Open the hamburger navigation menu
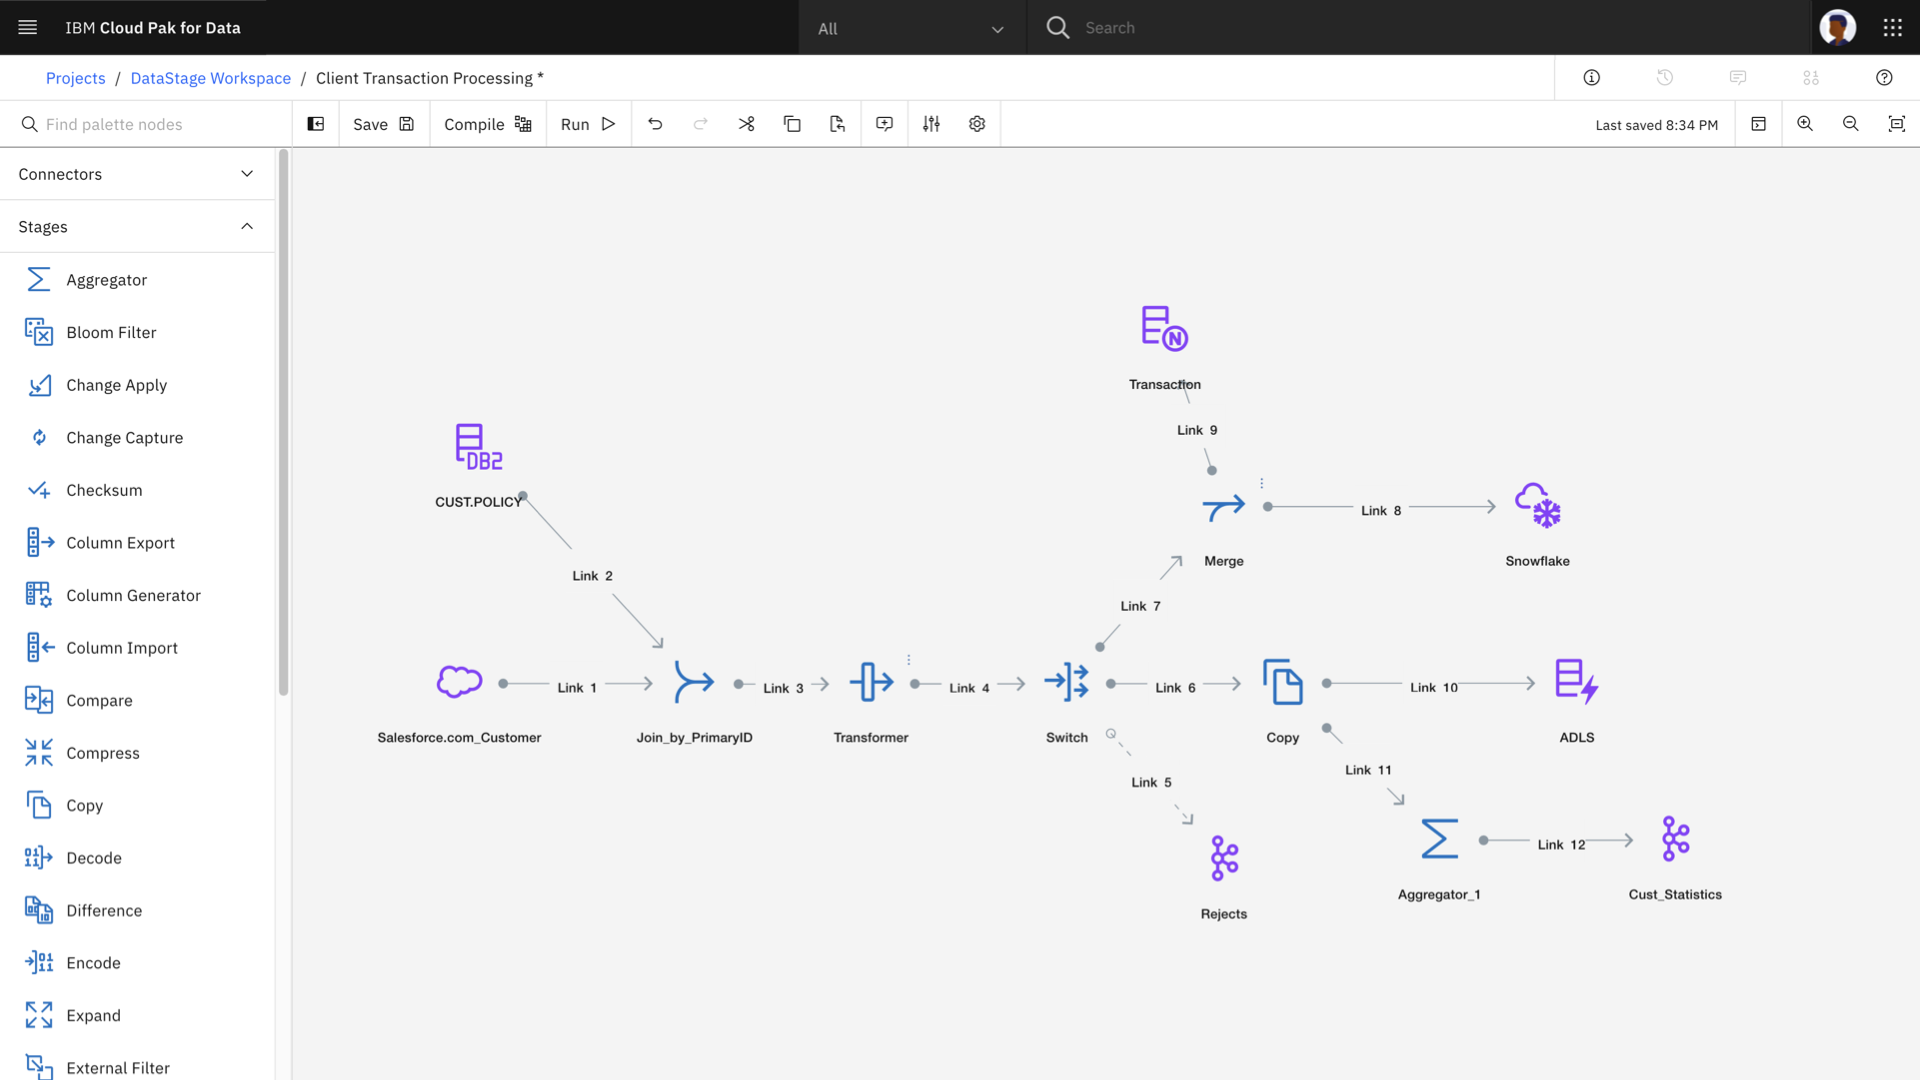 pyautogui.click(x=28, y=28)
